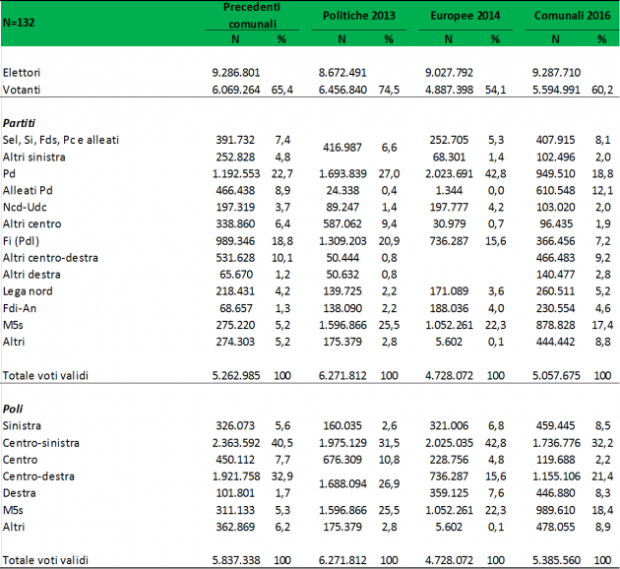Click the Pd row label
620x569 pixels.
click(9, 174)
